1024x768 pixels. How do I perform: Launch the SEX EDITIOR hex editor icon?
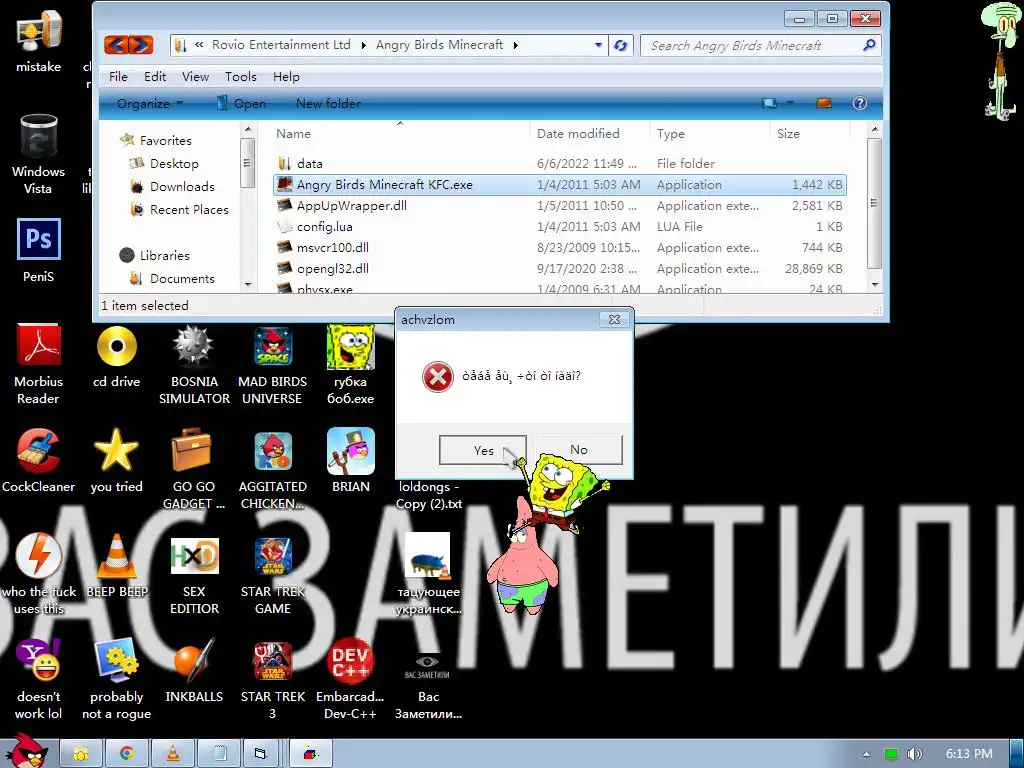click(194, 573)
